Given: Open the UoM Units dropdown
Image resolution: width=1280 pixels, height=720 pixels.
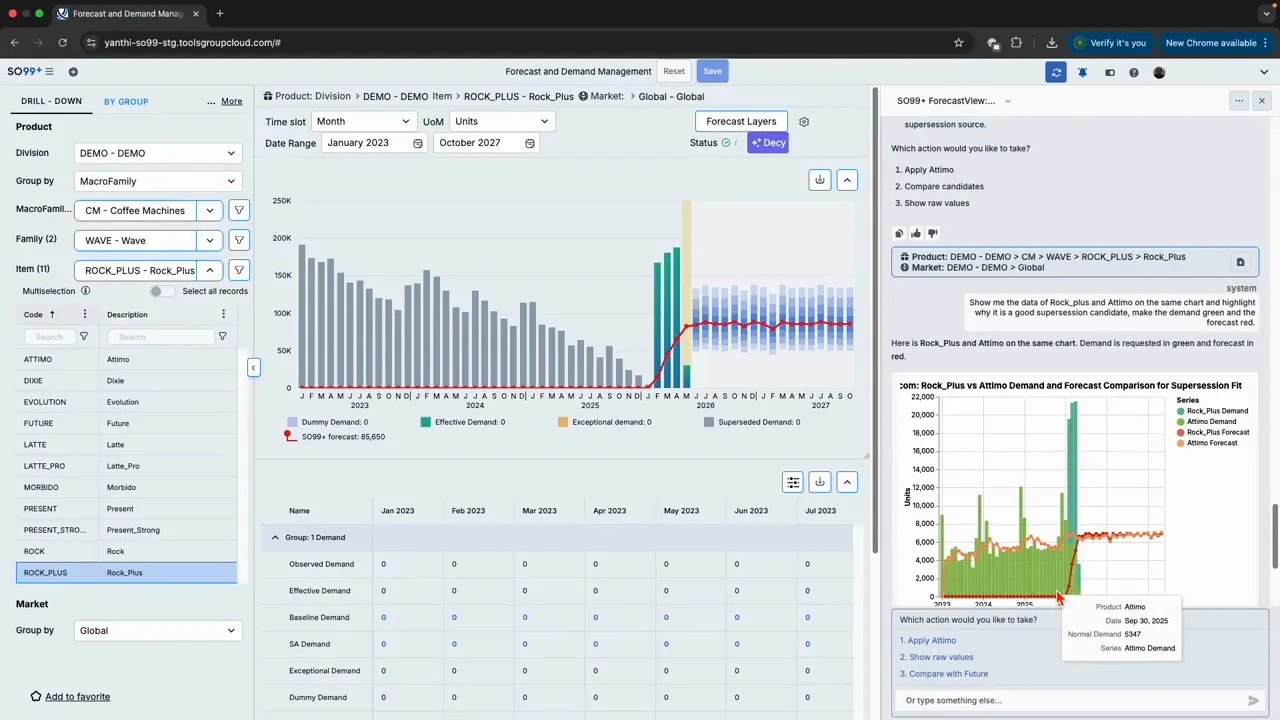Looking at the screenshot, I should (501, 121).
